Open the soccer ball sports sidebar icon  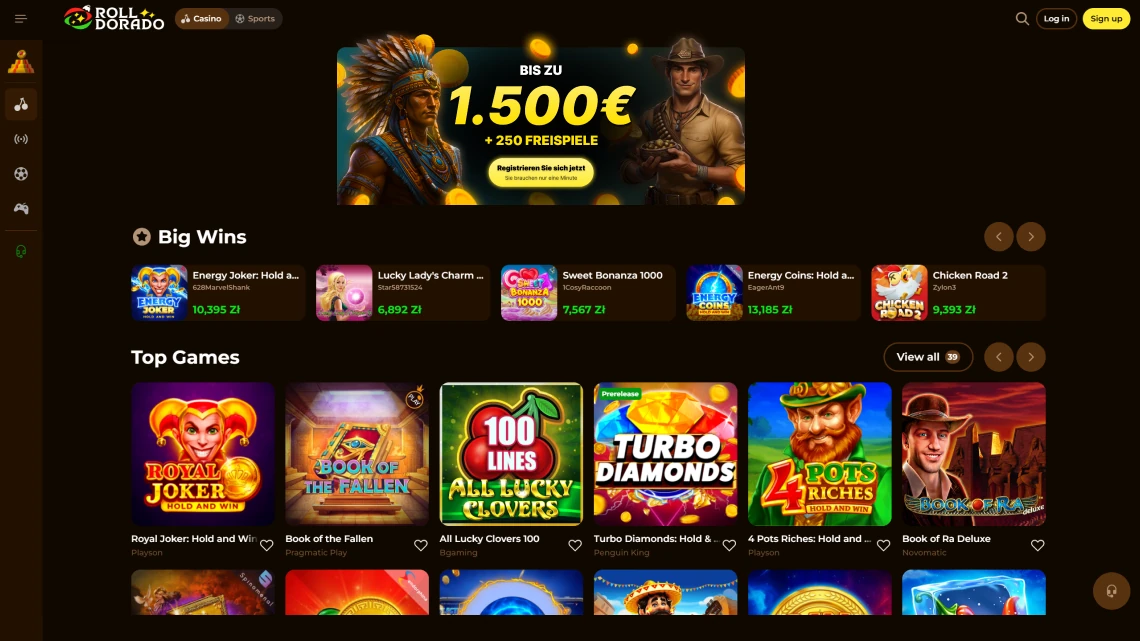point(21,174)
